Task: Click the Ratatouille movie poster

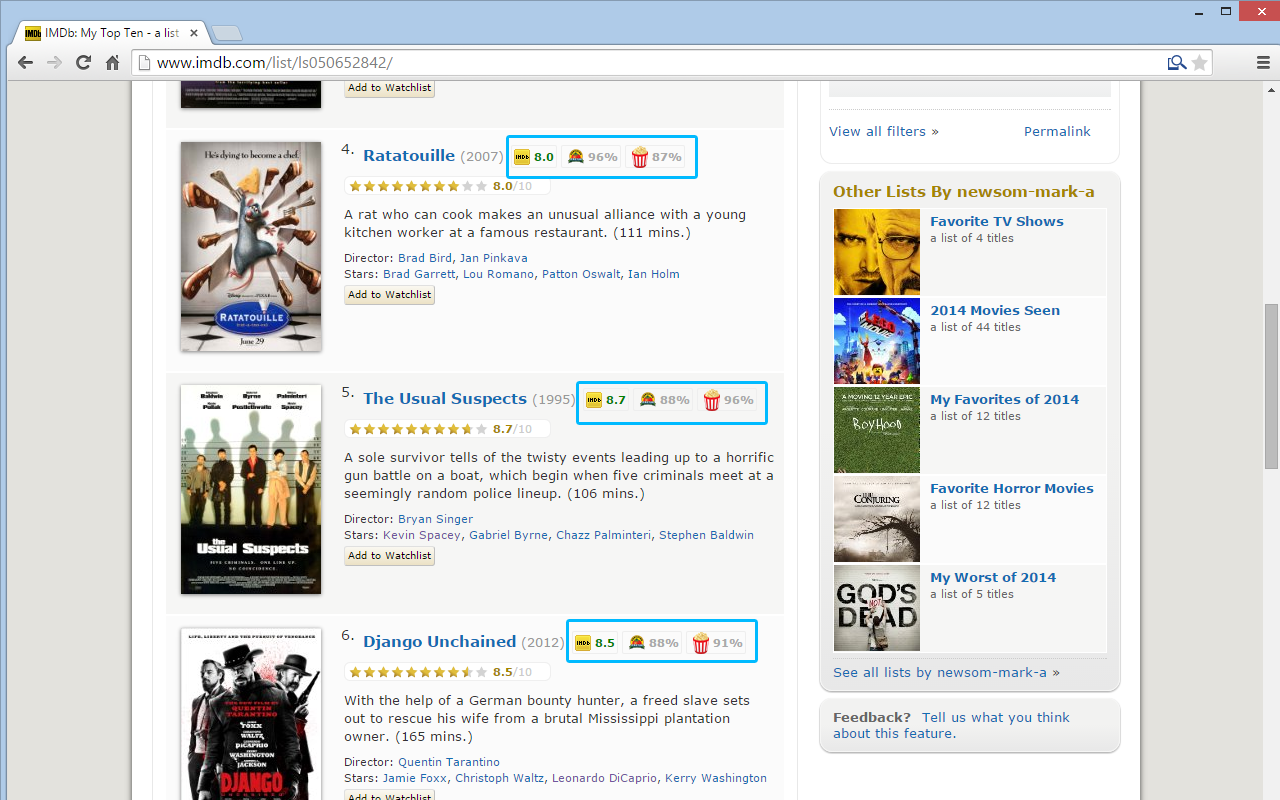Action: [x=251, y=246]
